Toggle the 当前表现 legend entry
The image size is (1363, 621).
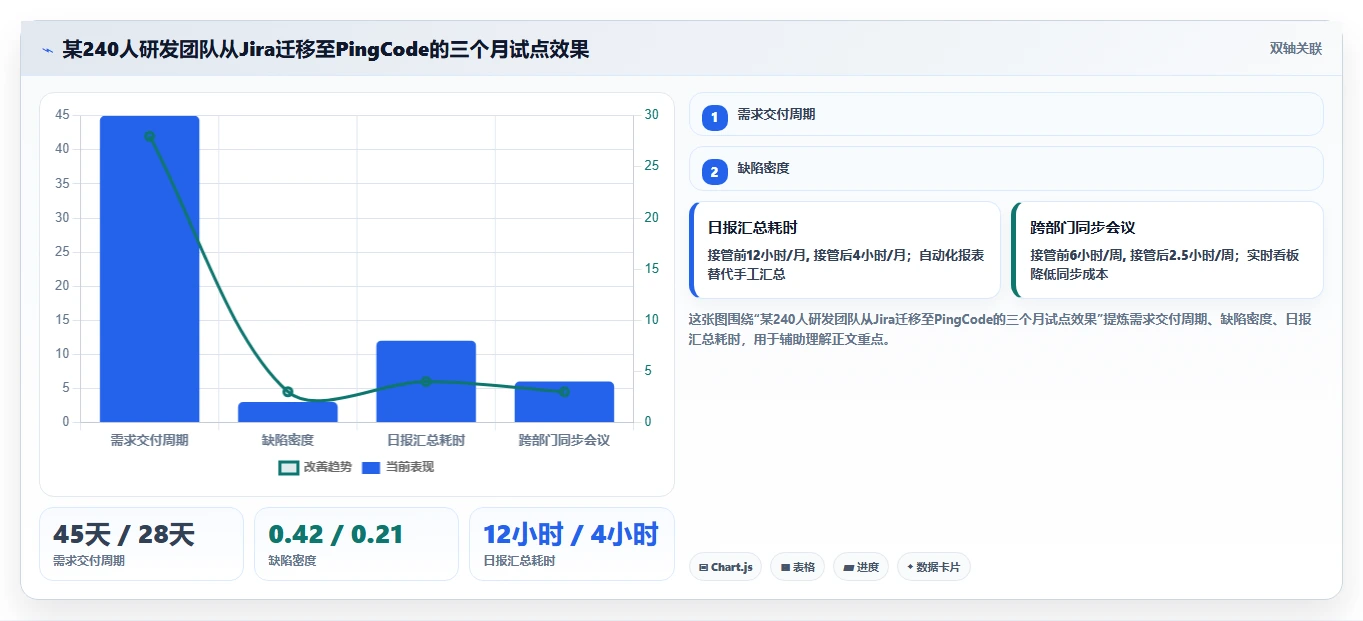point(397,467)
